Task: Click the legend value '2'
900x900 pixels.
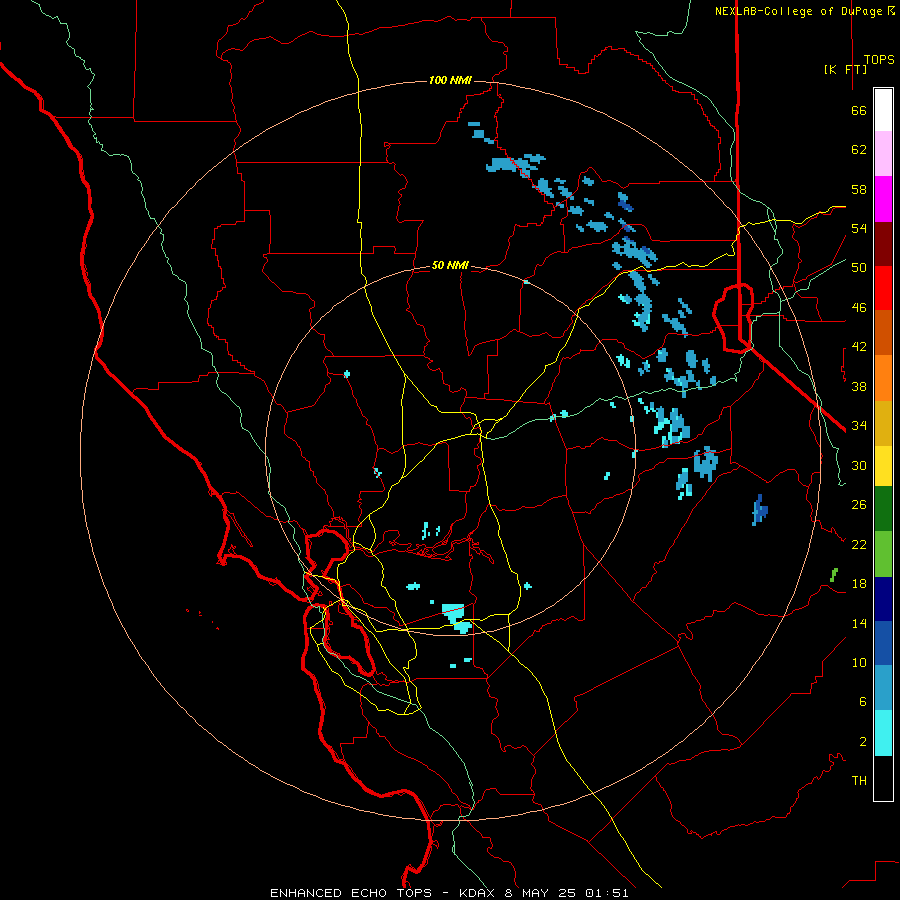Action: 863,742
